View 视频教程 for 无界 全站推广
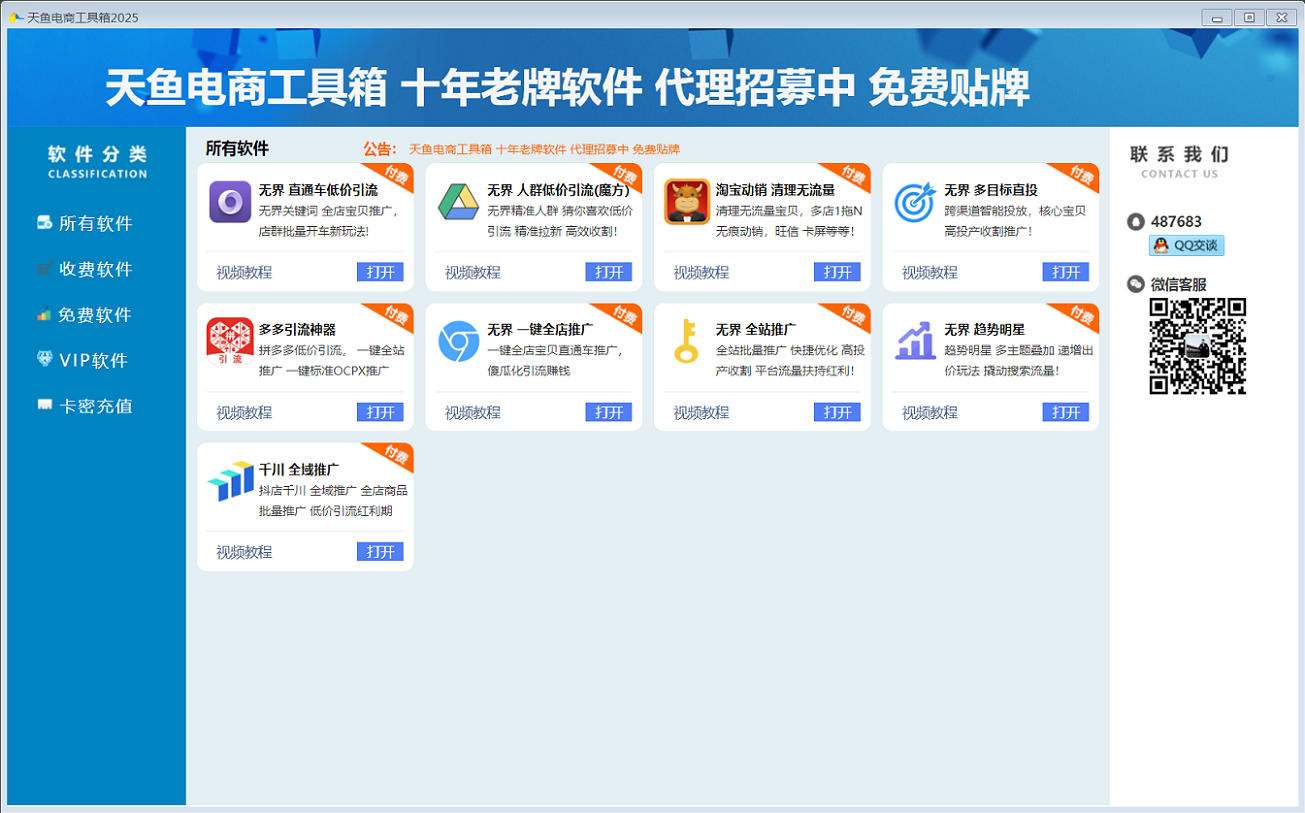1305x813 pixels. click(x=701, y=412)
